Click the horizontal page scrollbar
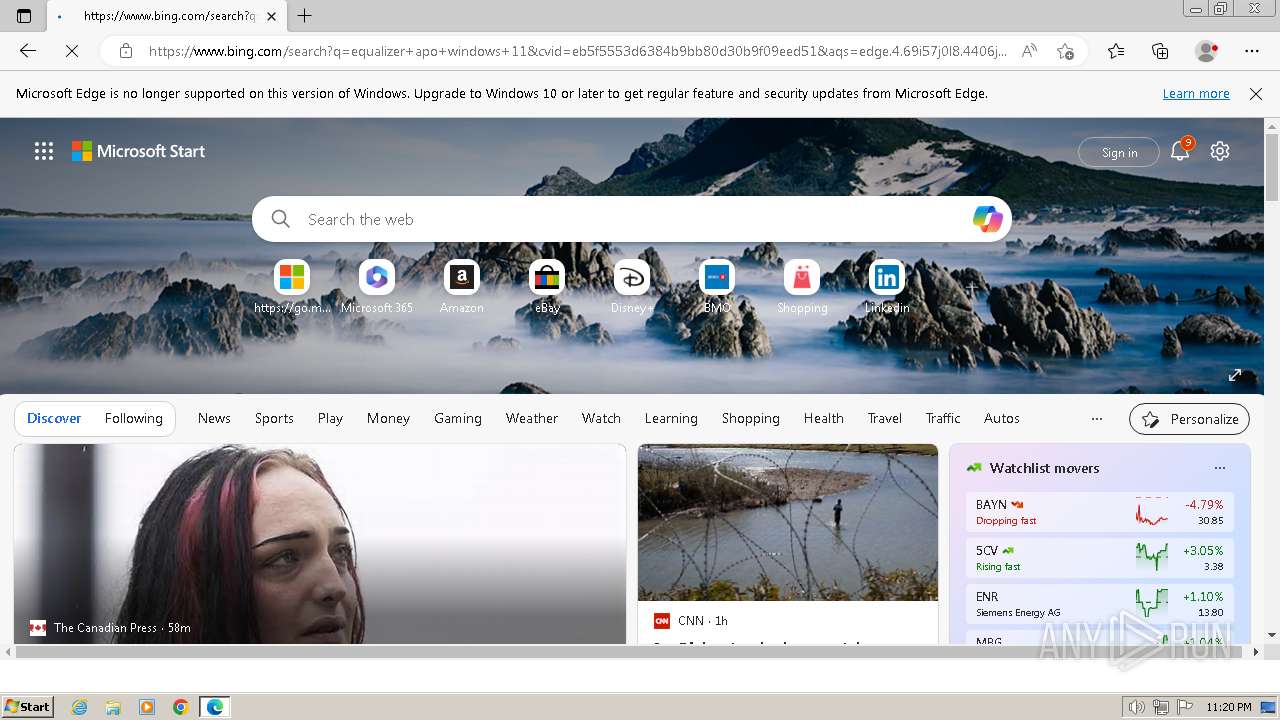The width and height of the screenshot is (1280, 720). tap(628, 652)
